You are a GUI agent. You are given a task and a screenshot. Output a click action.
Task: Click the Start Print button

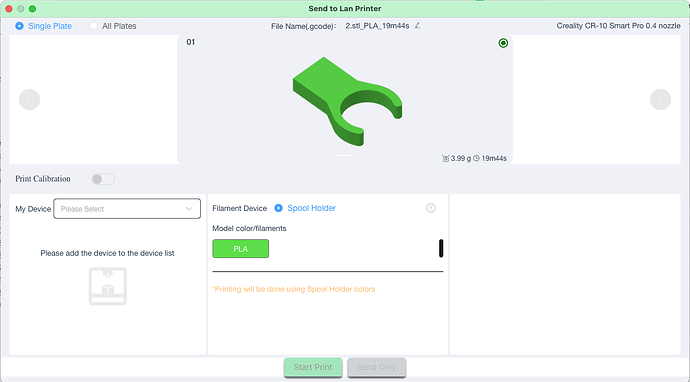(313, 367)
